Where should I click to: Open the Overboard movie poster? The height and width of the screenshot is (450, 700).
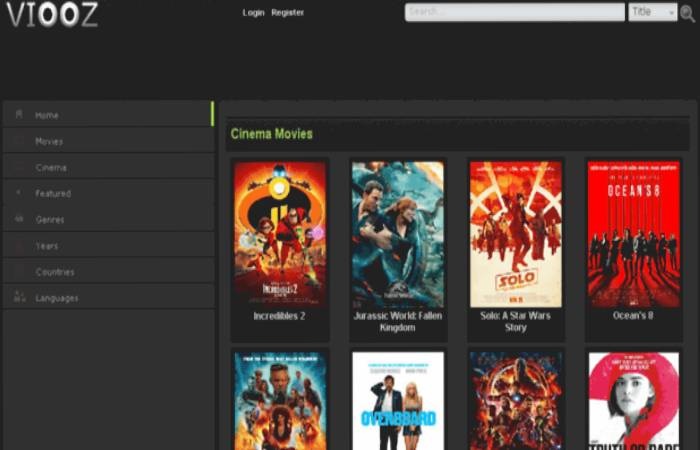point(398,401)
